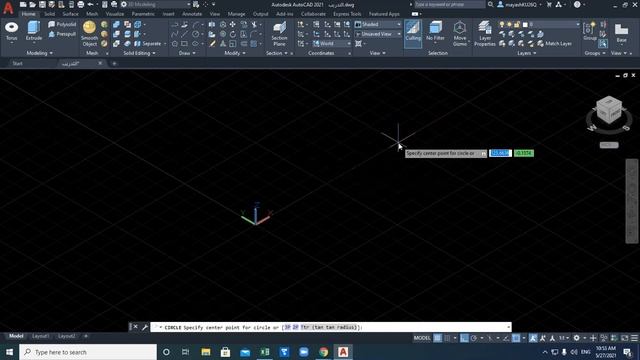Switch to the Layout1 tab
Image resolution: width=640 pixels, height=360 pixels.
tap(40, 336)
